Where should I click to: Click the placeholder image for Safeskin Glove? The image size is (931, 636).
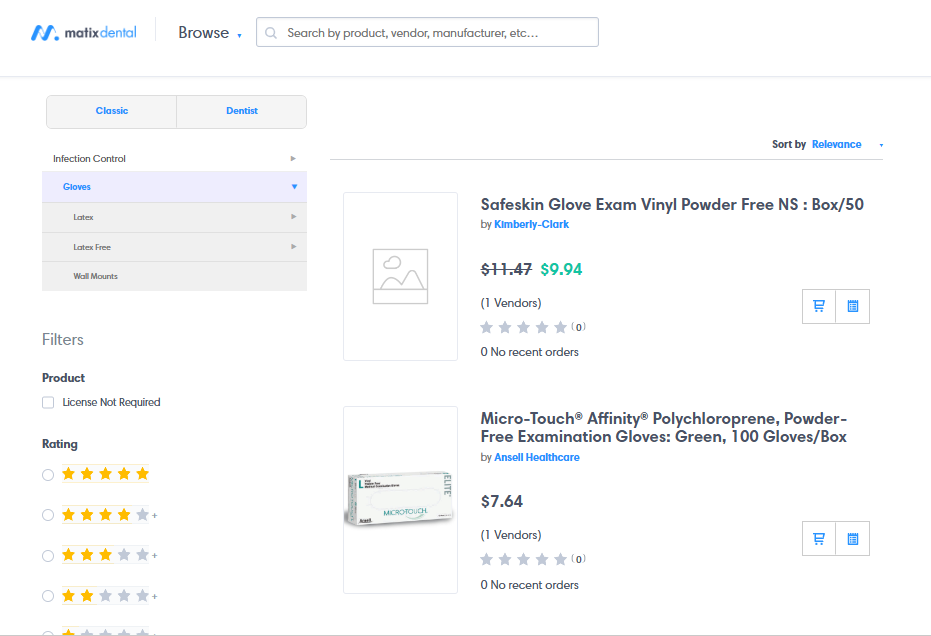pos(400,276)
